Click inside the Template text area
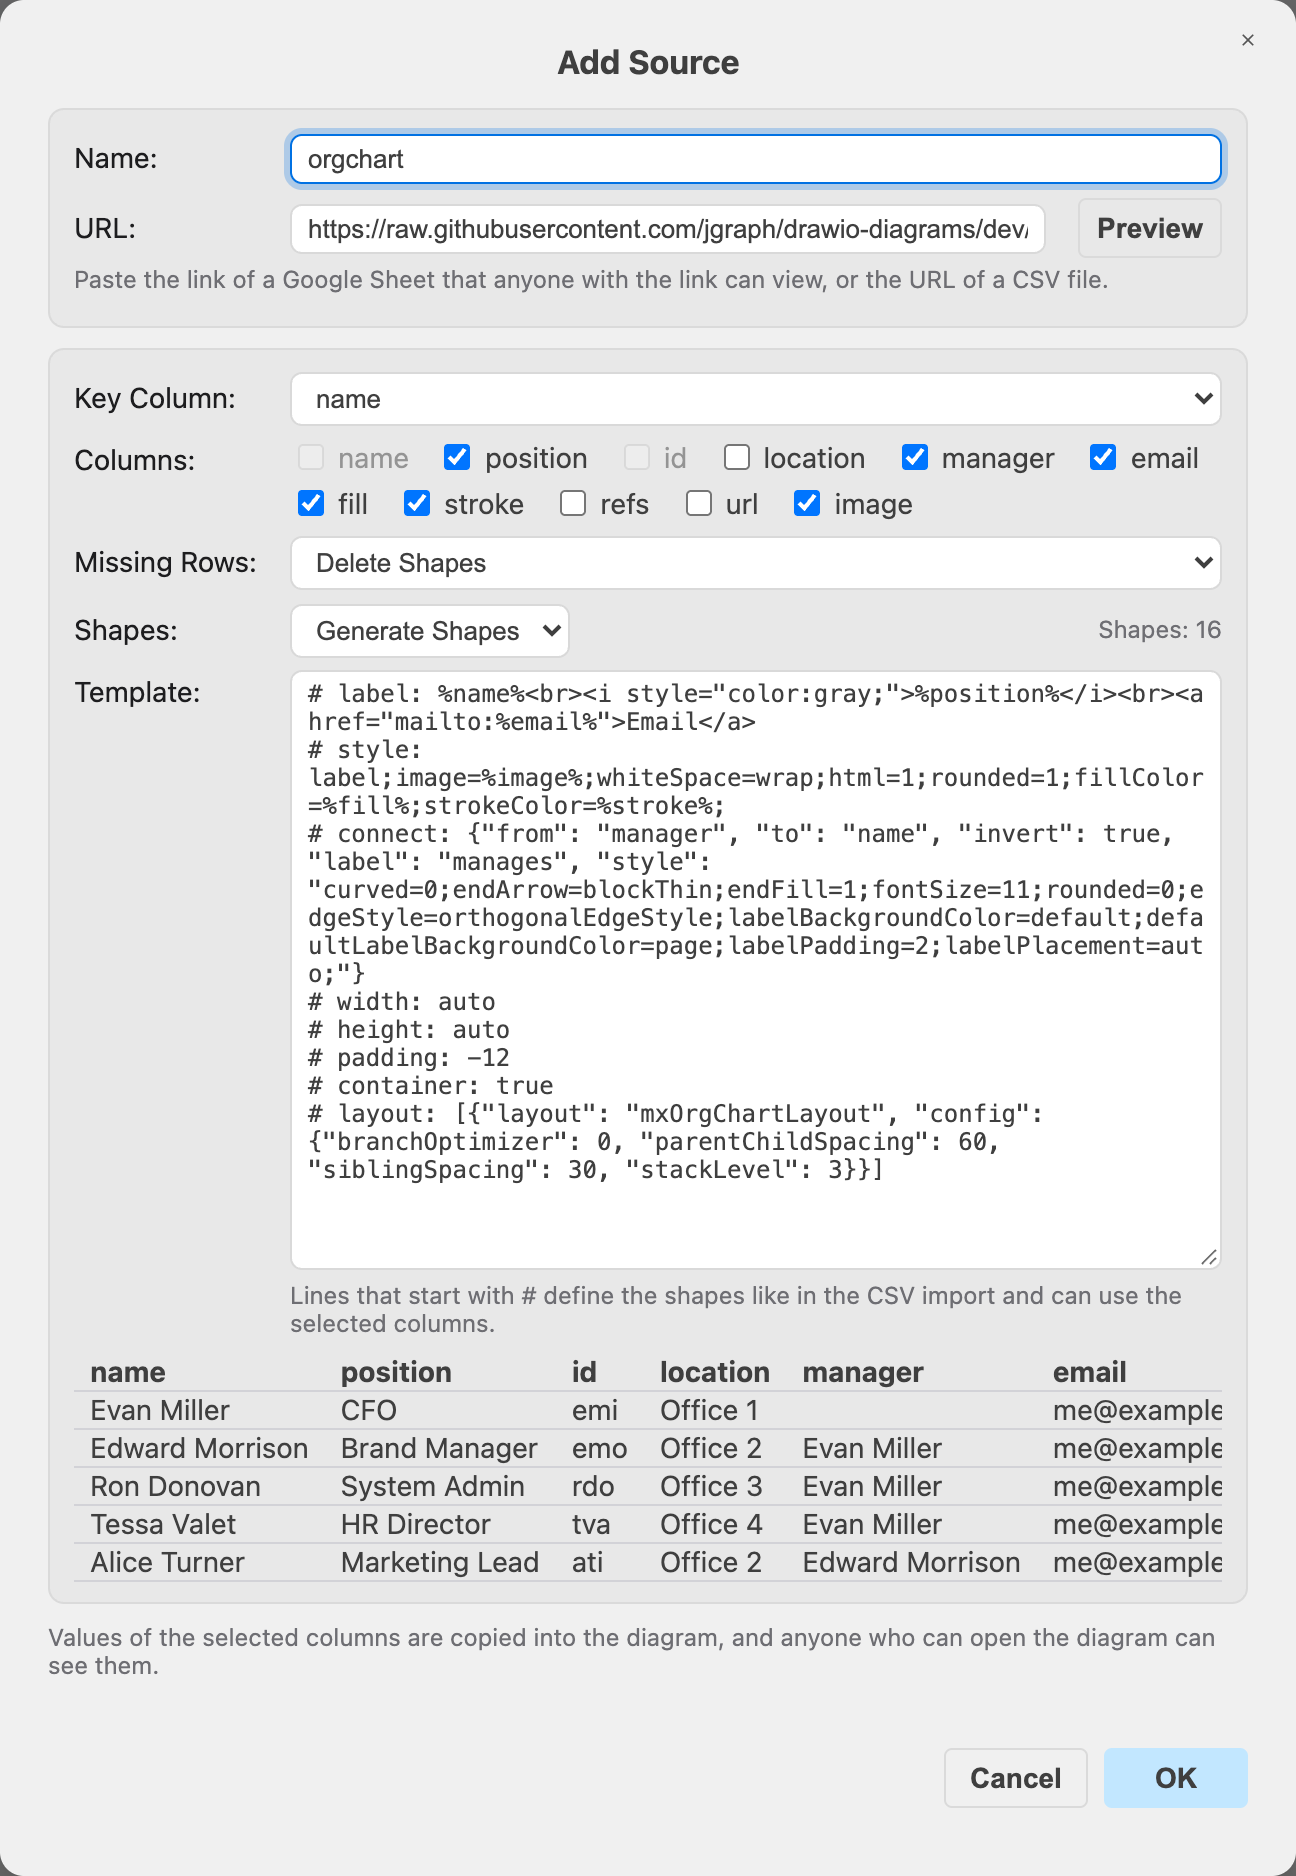 coord(755,970)
